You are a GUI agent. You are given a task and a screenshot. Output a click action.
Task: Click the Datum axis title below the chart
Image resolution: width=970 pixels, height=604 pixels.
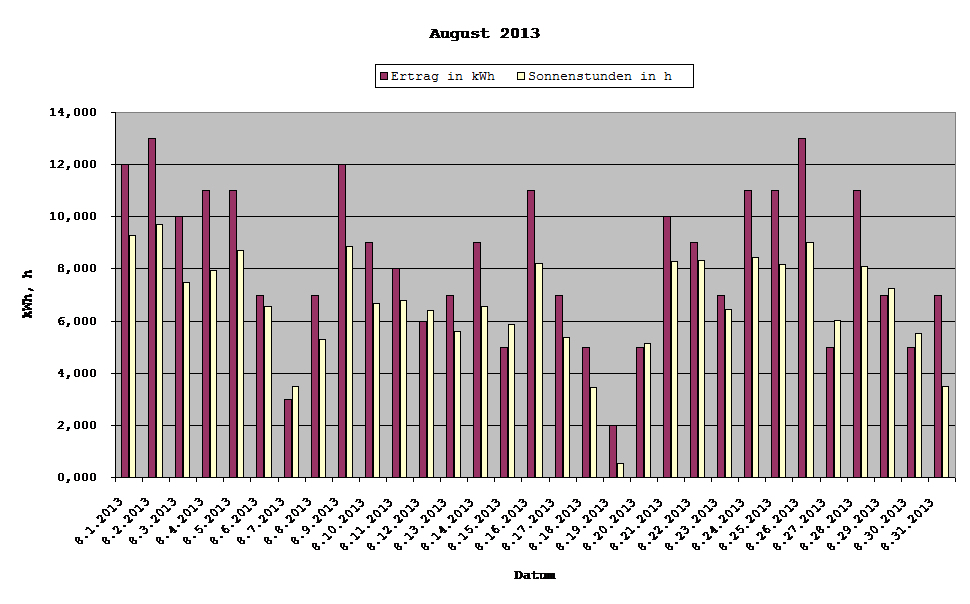pos(533,573)
